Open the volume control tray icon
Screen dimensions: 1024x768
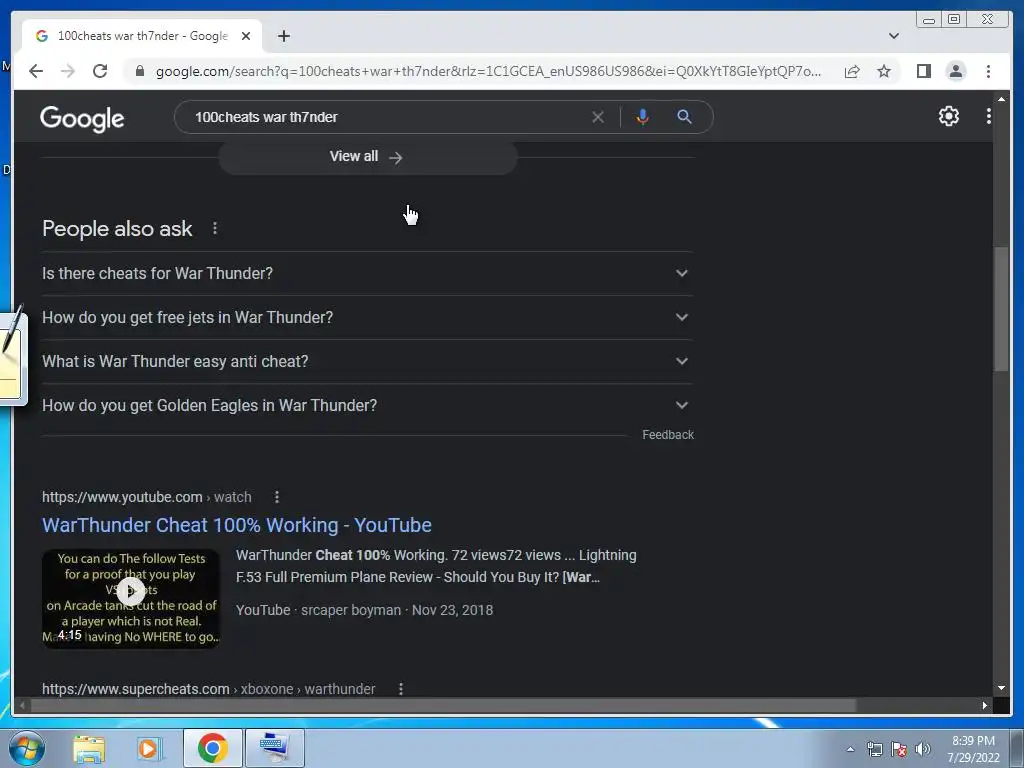(923, 749)
